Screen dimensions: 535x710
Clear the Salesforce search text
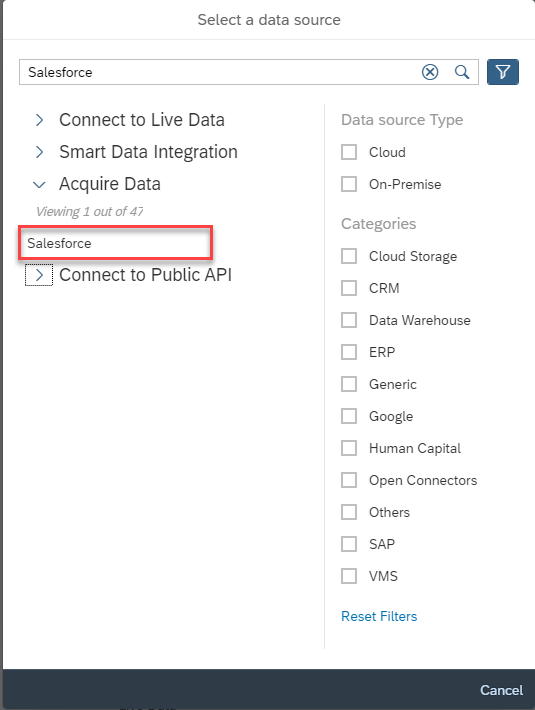pos(430,72)
